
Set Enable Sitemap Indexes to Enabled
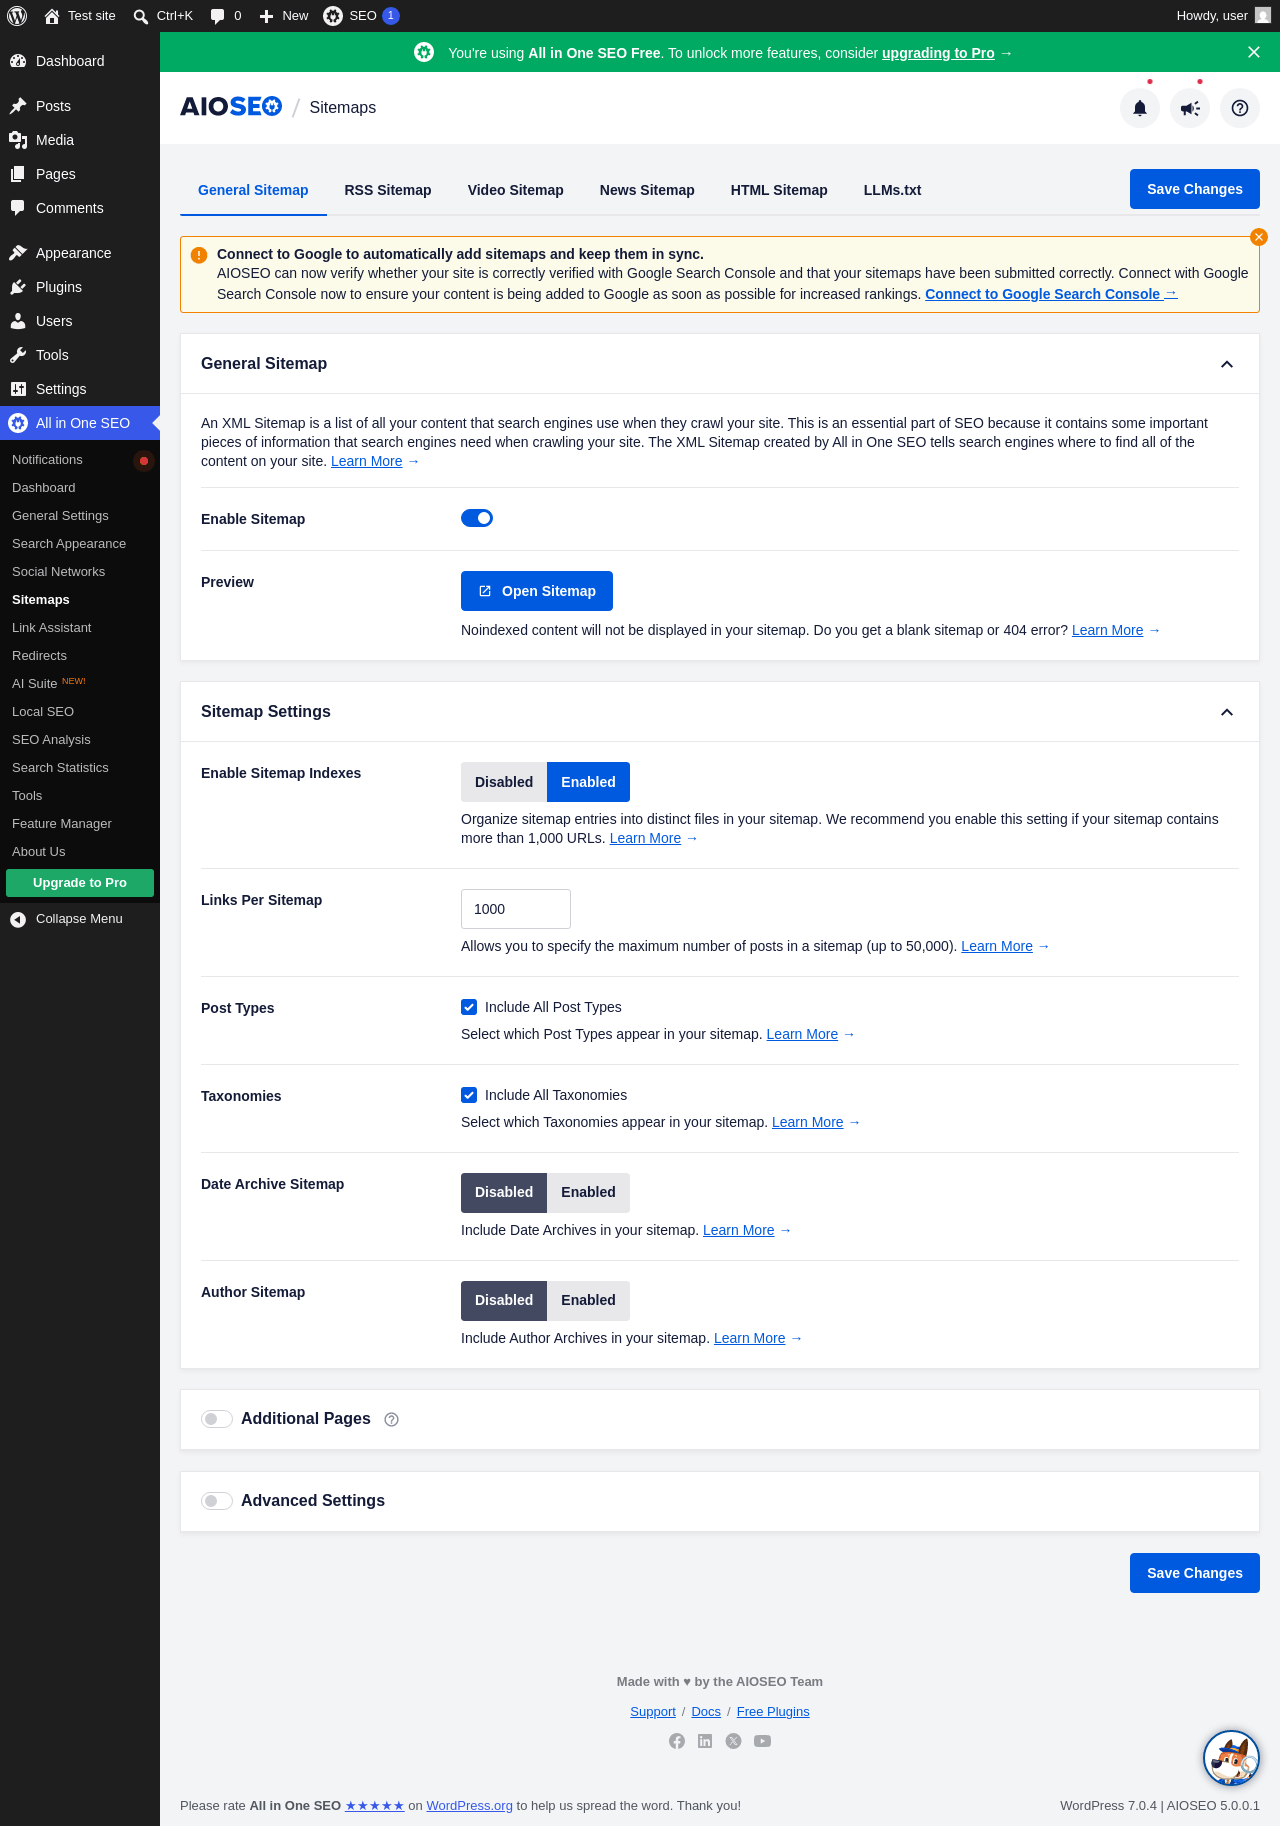(588, 782)
